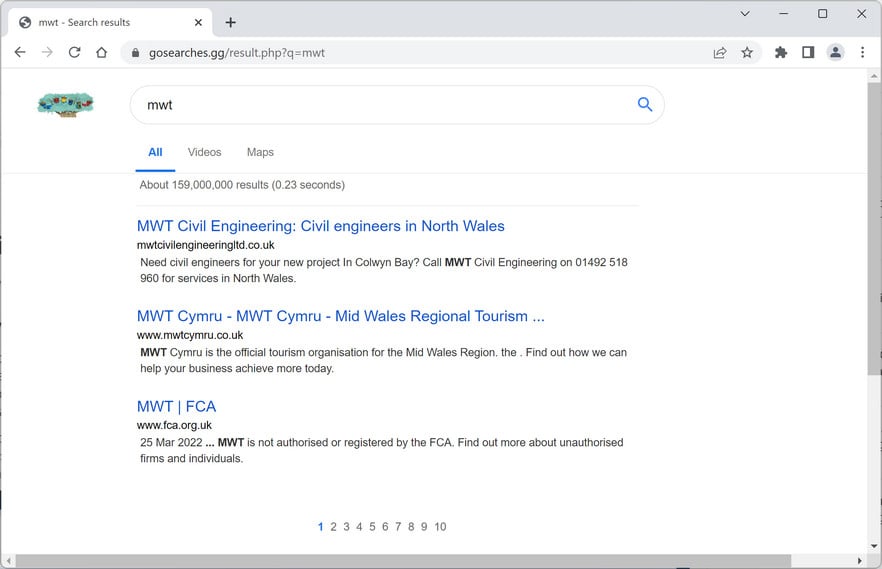Open the MWT | FCA result
This screenshot has height=569, width=882.
click(x=176, y=406)
